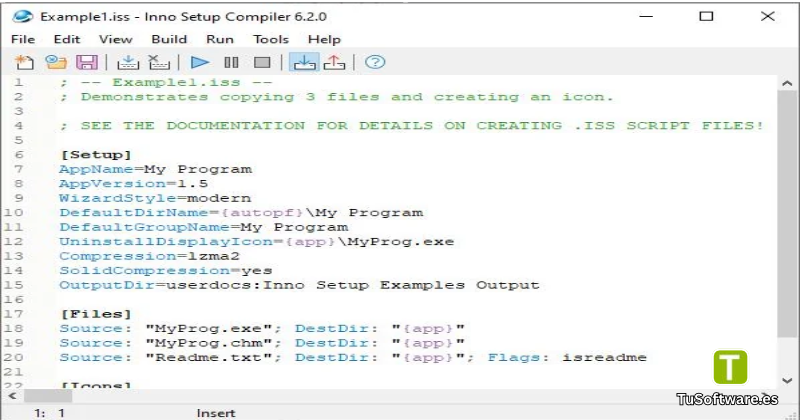Click the Flags: keyword on line 20

(x=518, y=357)
